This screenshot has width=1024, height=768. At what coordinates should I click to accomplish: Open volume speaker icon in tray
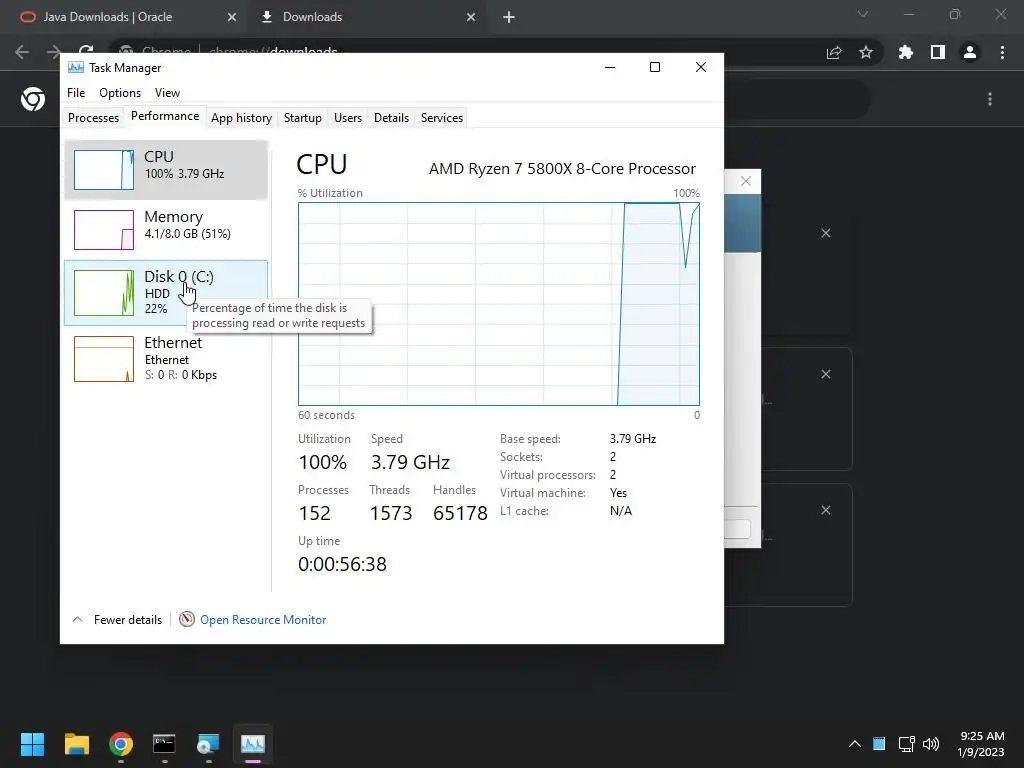pos(931,744)
